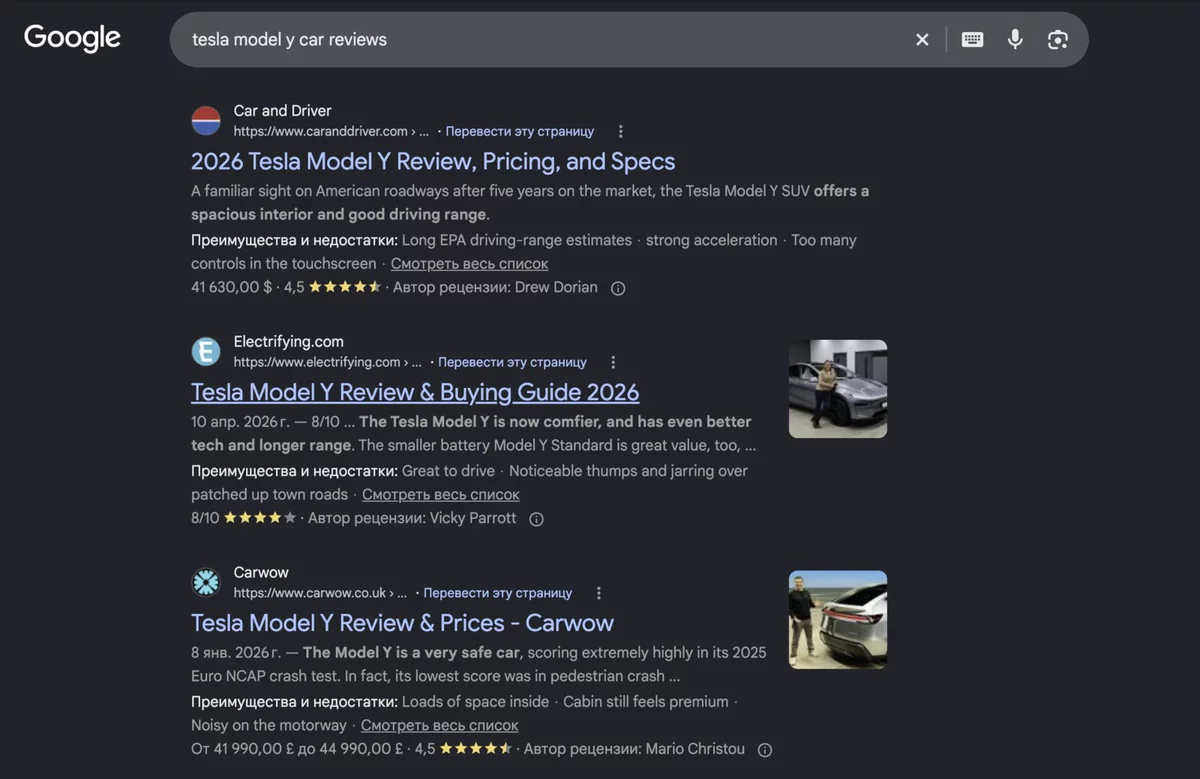The height and width of the screenshot is (779, 1200).
Task: Click the 41 630,00 $ price text
Action: (231, 288)
